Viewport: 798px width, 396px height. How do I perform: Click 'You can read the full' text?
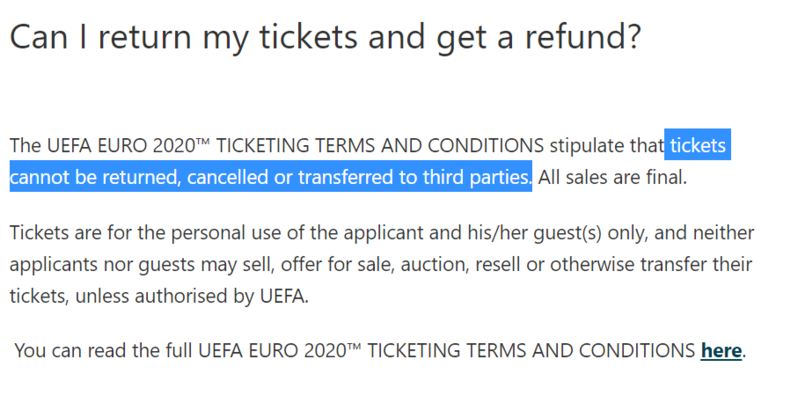(103, 351)
